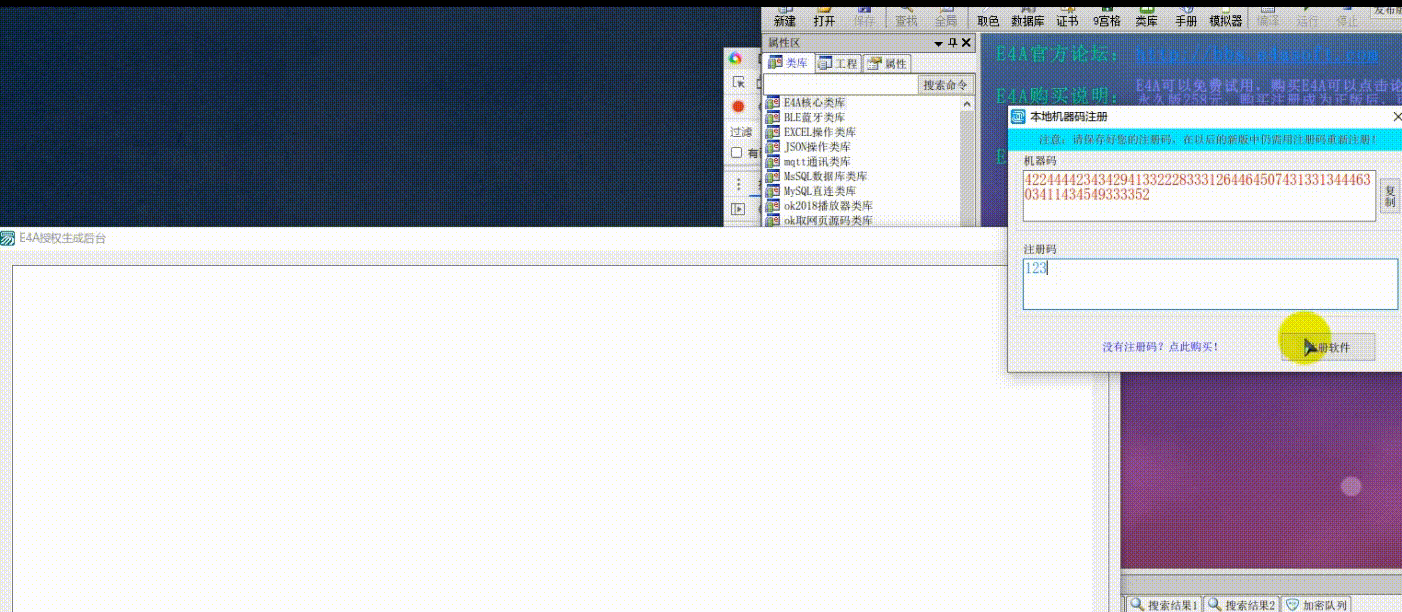Open the 手册 manual
This screenshot has width=1402, height=612.
(1185, 15)
